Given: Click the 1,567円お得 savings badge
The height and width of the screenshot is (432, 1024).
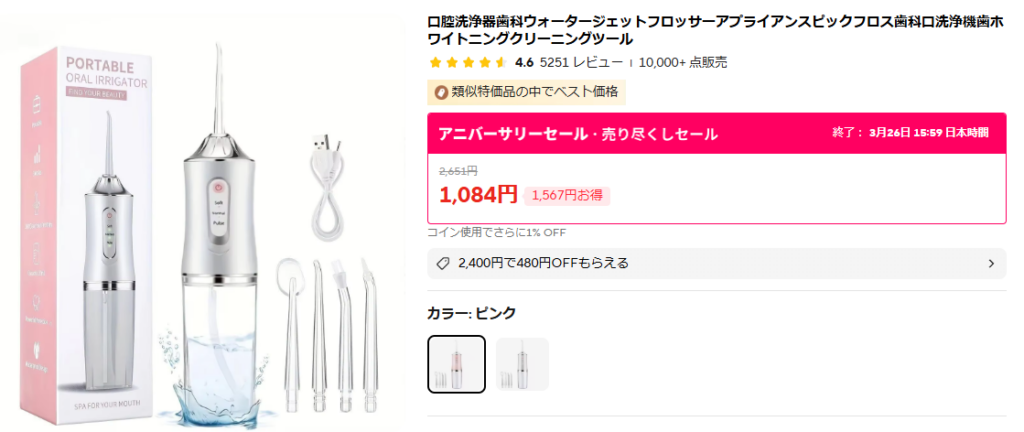Looking at the screenshot, I should [567, 195].
